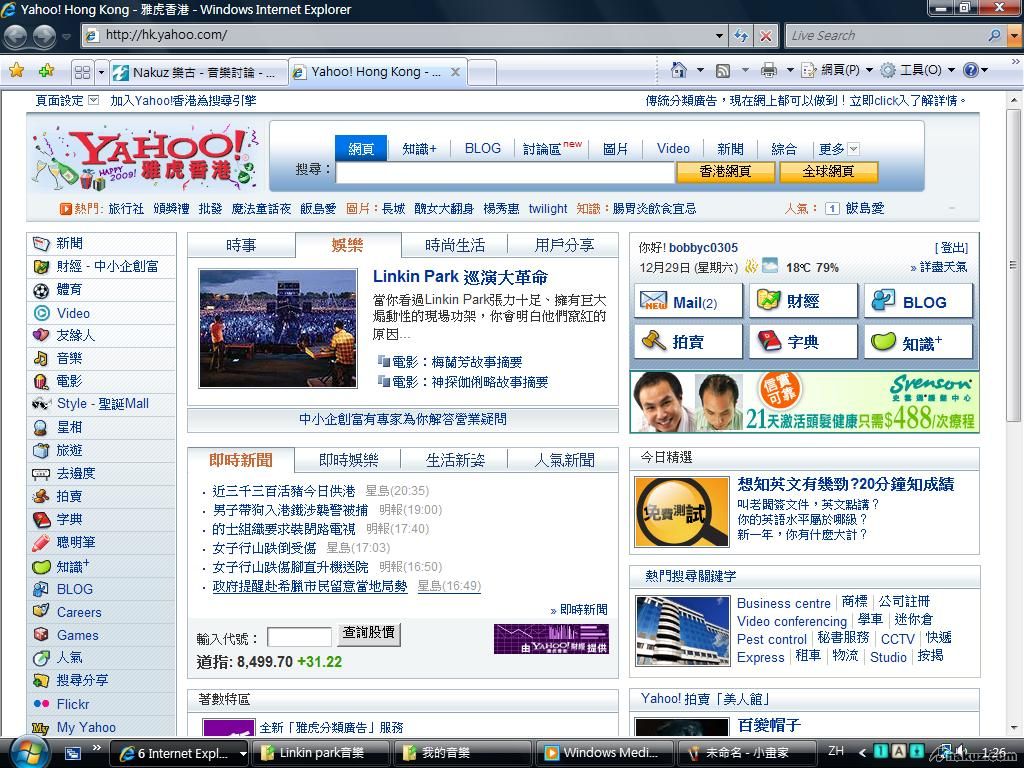Image resolution: width=1024 pixels, height=768 pixels.
Task: Open Linkin park音樂 taskbar folder
Action: pyautogui.click(x=320, y=753)
